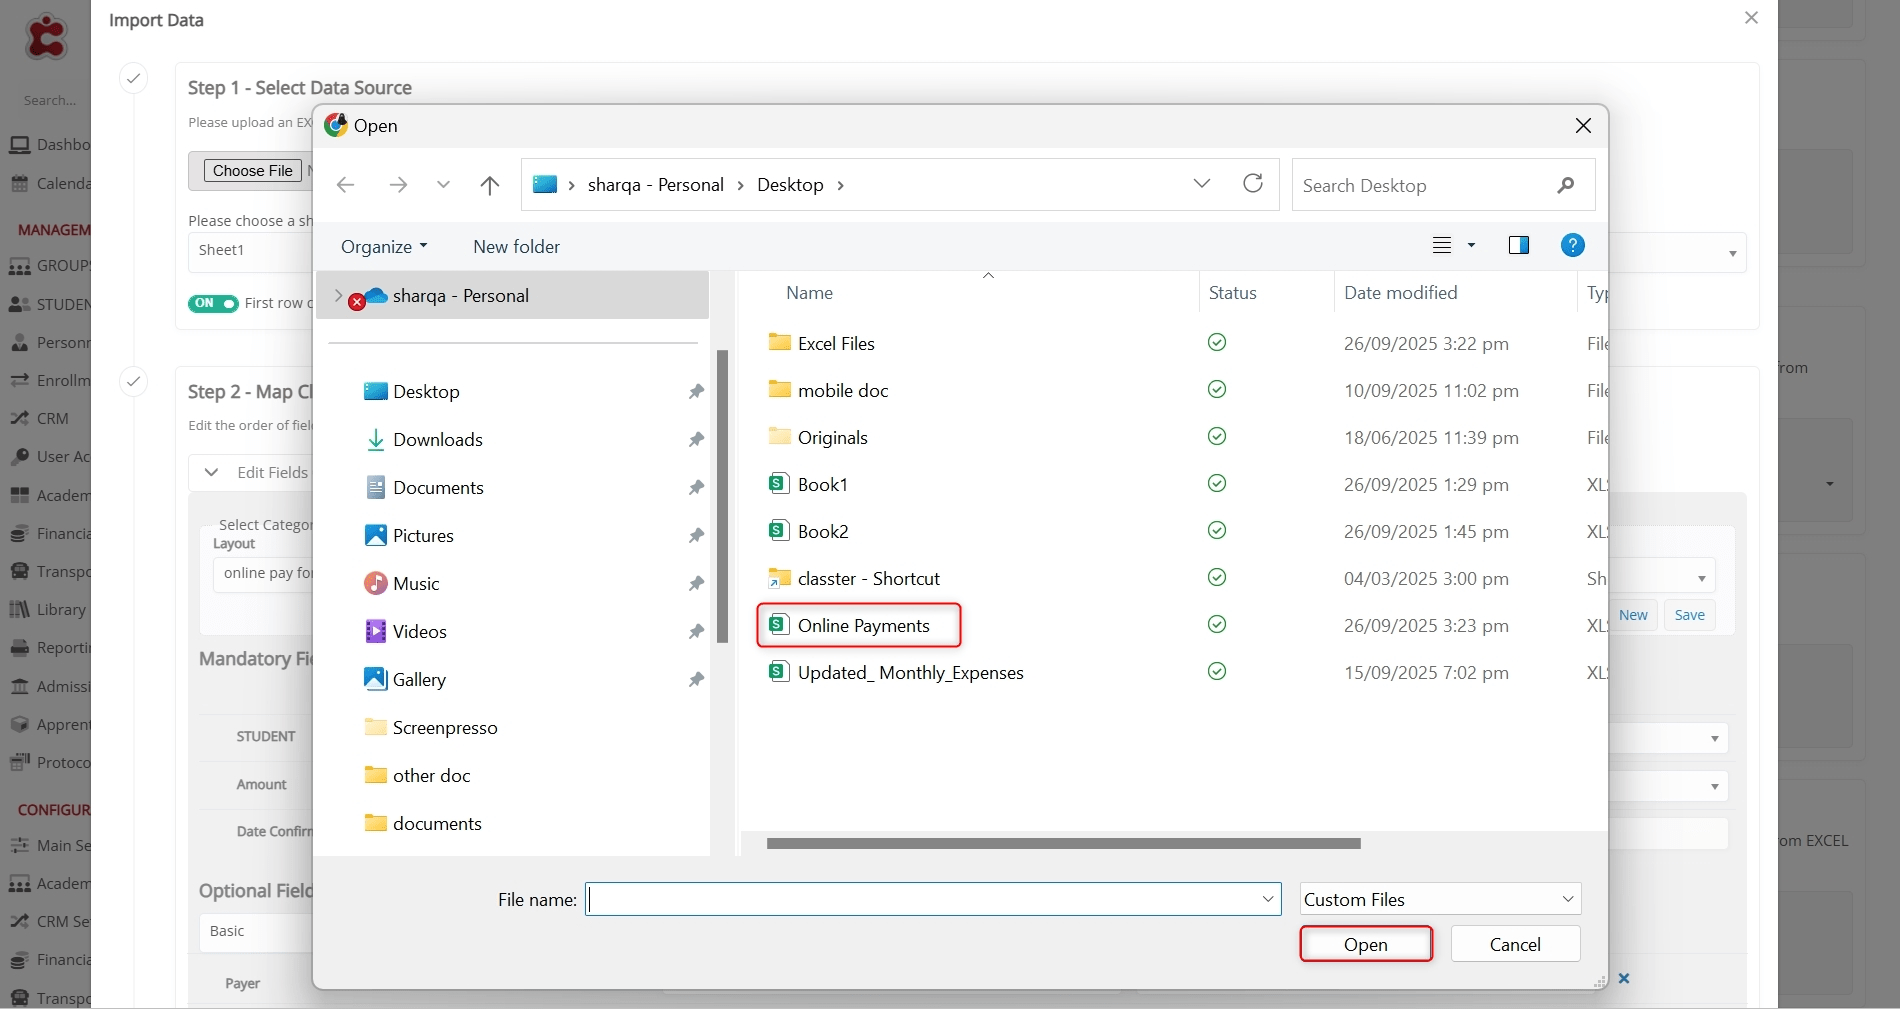Open the Excel Files folder

coord(835,344)
